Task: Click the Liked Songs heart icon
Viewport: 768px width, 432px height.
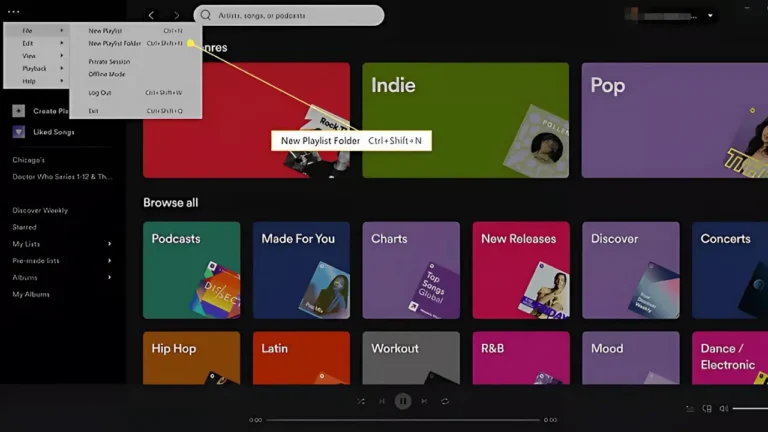Action: 19,132
